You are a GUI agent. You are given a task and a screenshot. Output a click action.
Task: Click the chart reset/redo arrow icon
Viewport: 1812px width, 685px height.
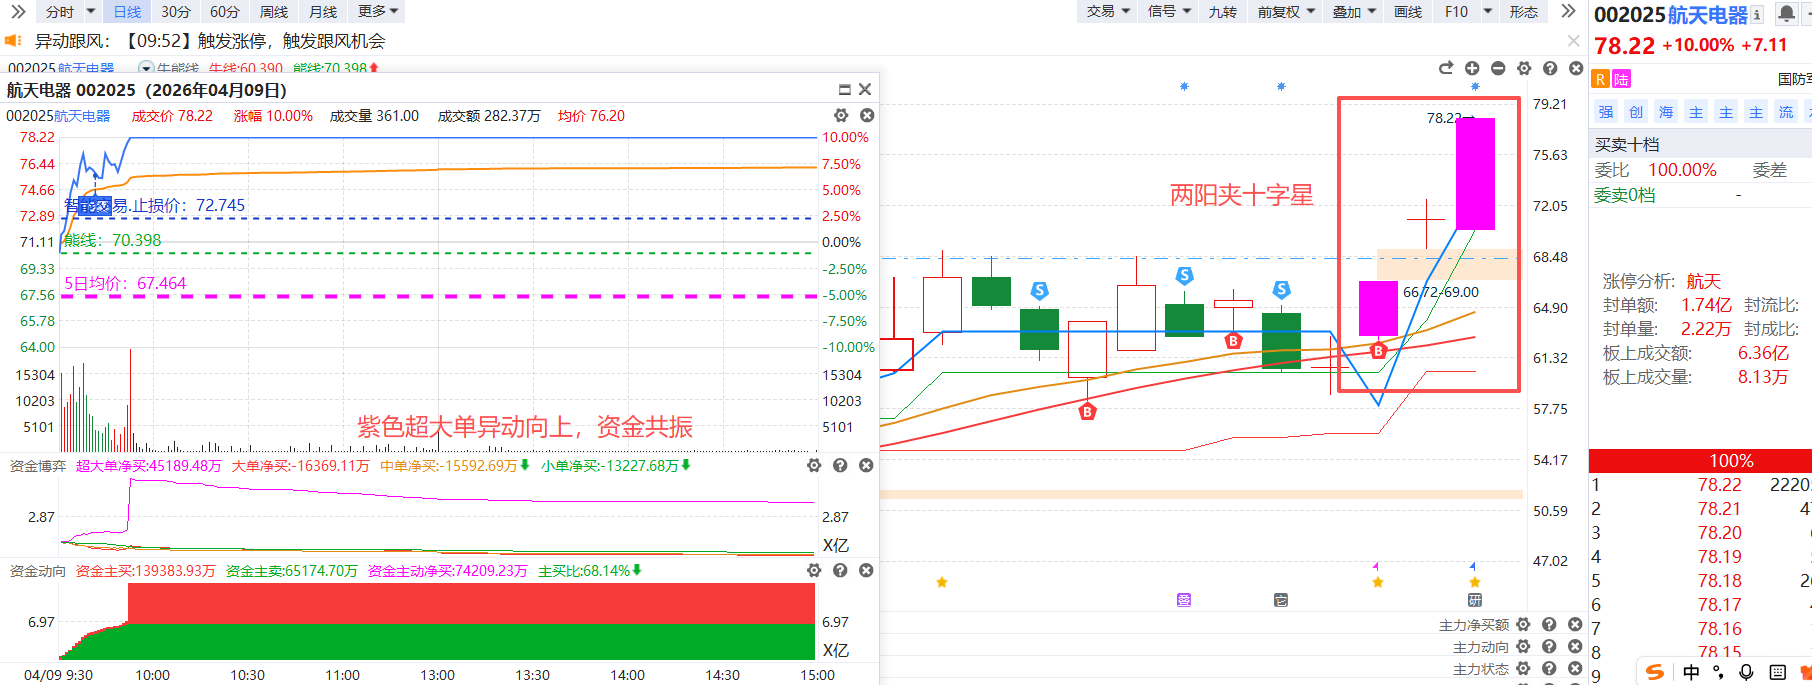(1446, 68)
